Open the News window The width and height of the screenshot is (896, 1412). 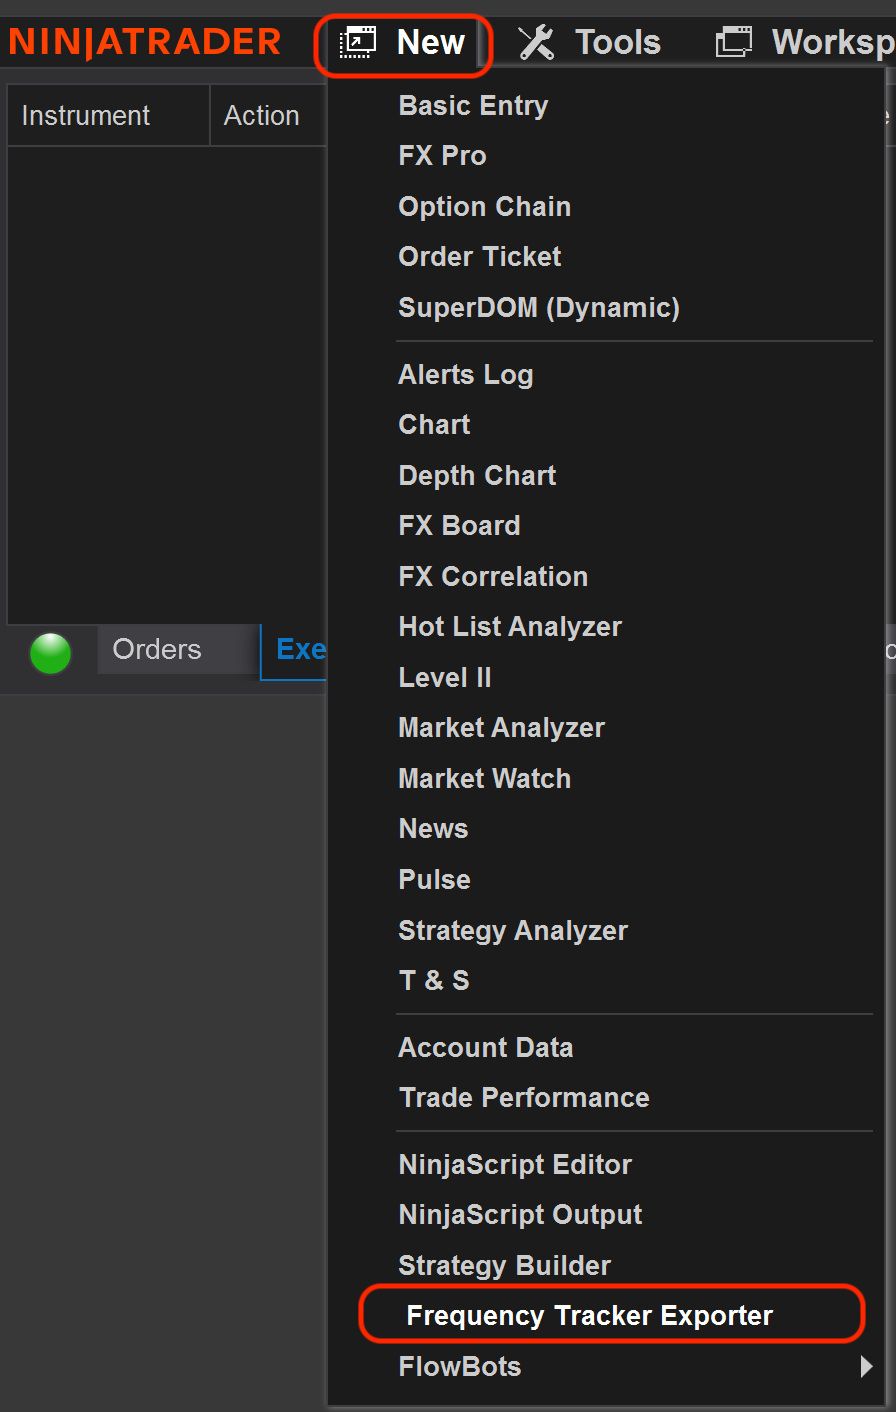[433, 829]
